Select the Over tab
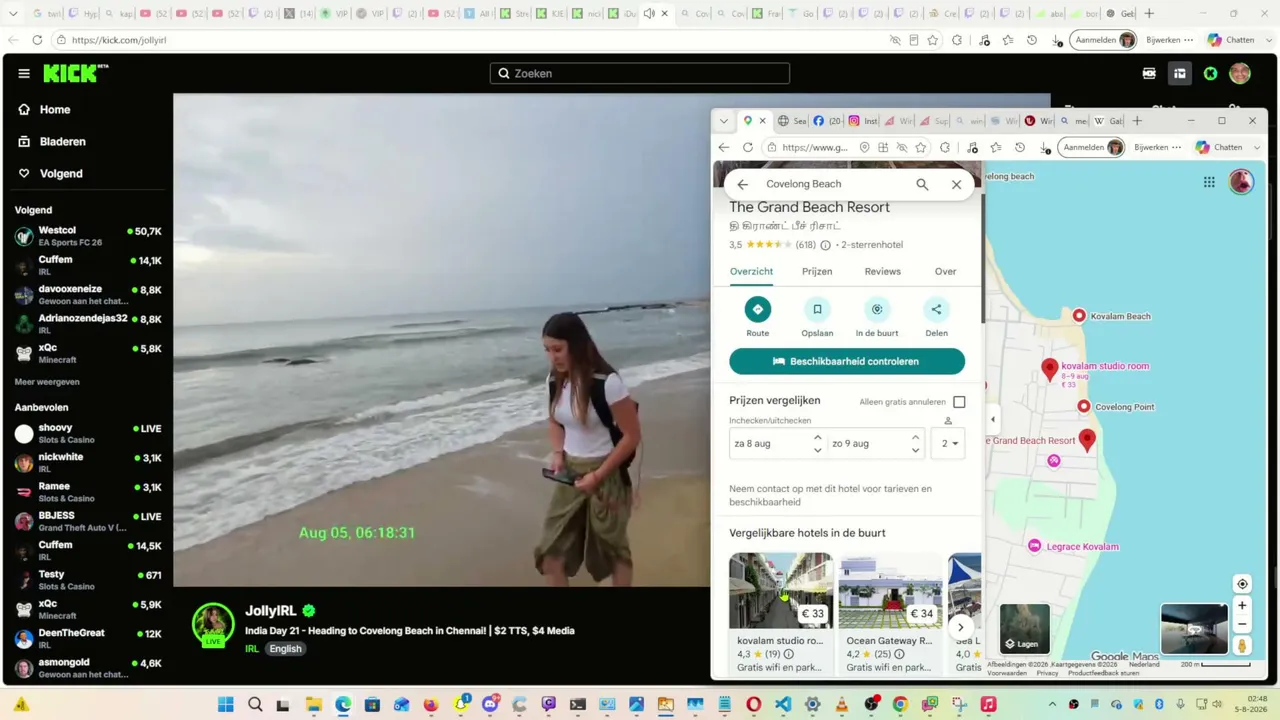Image resolution: width=1280 pixels, height=720 pixels. 945,272
